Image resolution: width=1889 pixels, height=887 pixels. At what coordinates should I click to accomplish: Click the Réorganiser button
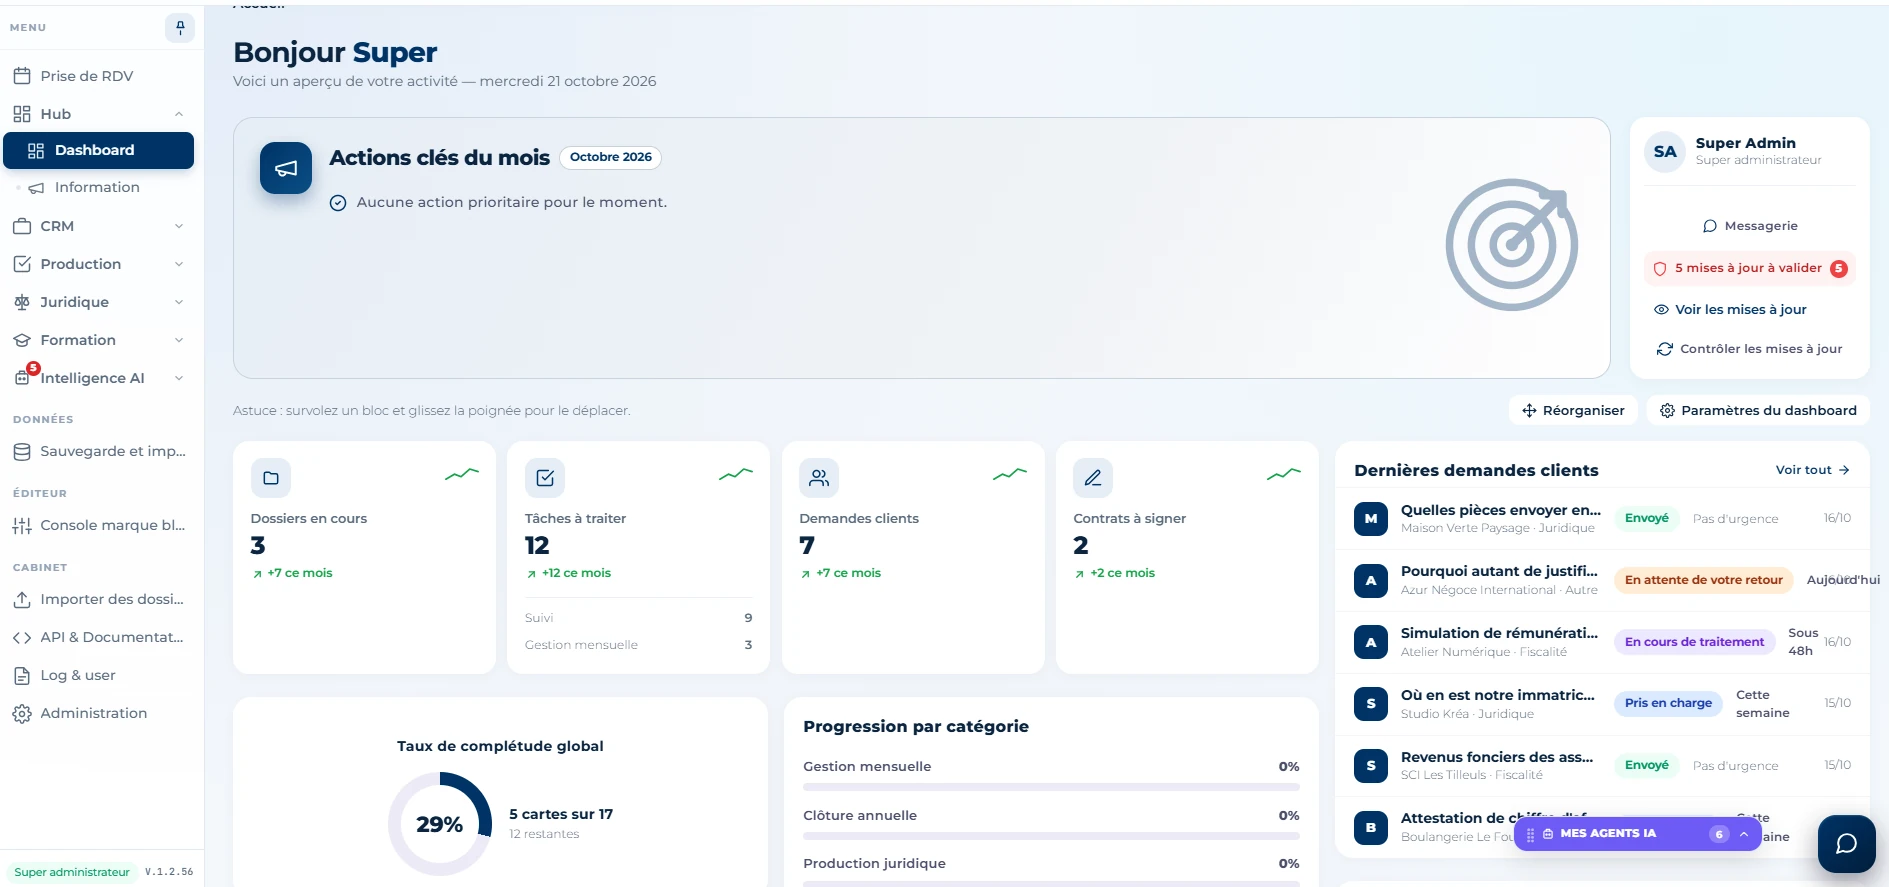click(1573, 410)
